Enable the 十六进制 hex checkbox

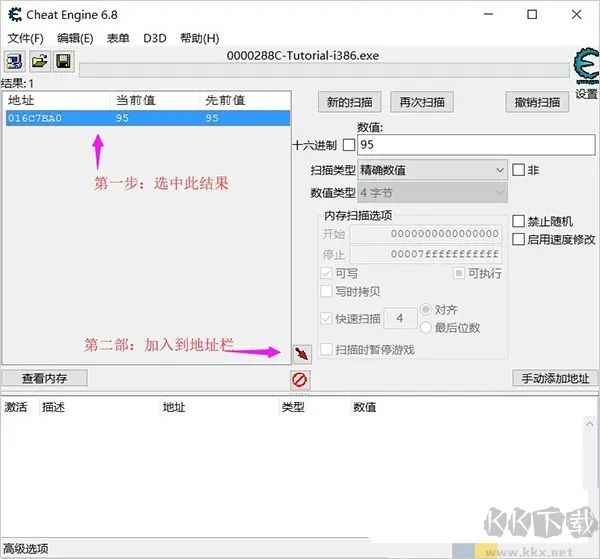coord(348,145)
